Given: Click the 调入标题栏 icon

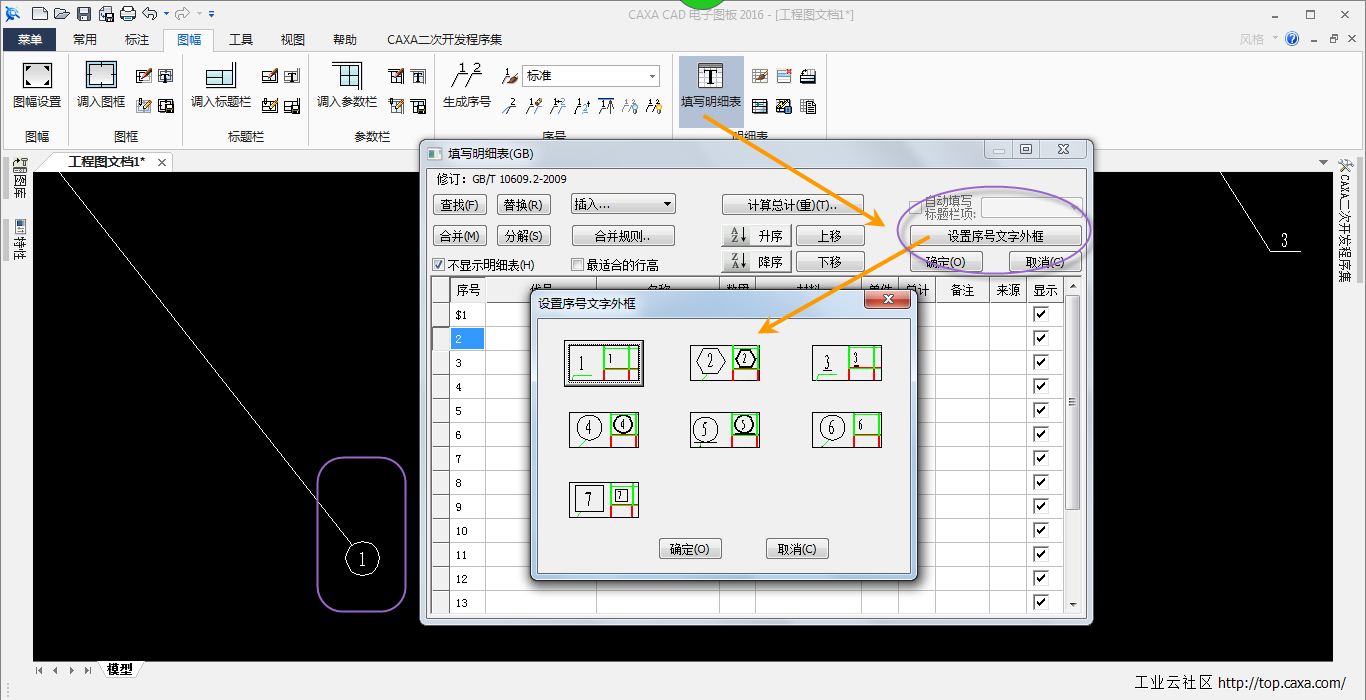Looking at the screenshot, I should tap(220, 76).
